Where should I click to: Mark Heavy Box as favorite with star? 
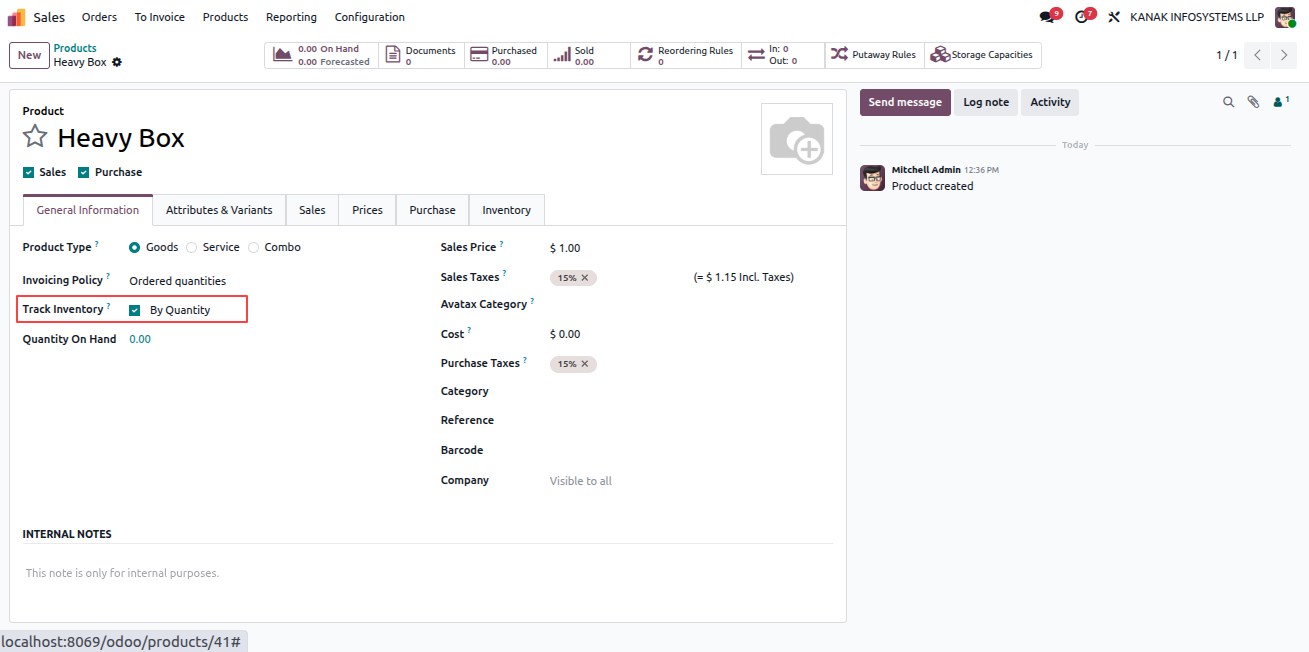[35, 137]
